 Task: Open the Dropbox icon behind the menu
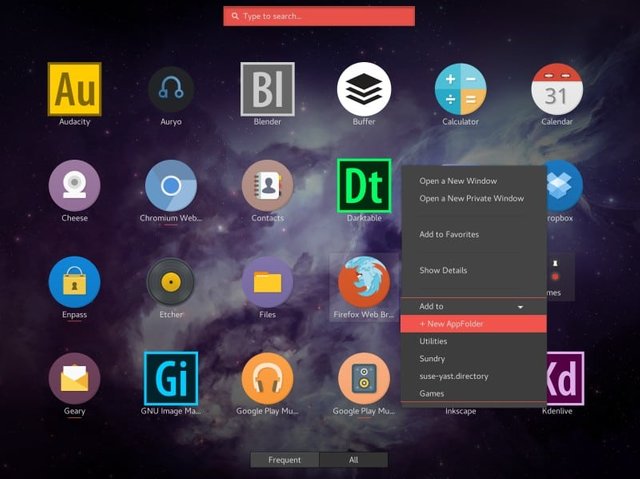click(x=565, y=185)
